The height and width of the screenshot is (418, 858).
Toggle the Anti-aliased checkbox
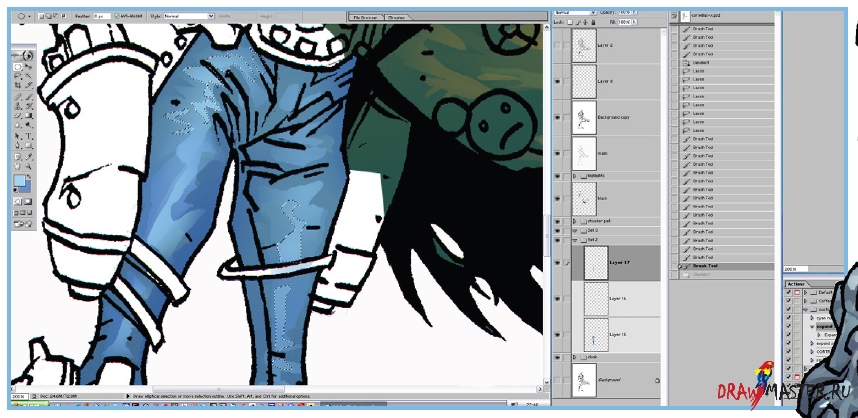point(117,16)
